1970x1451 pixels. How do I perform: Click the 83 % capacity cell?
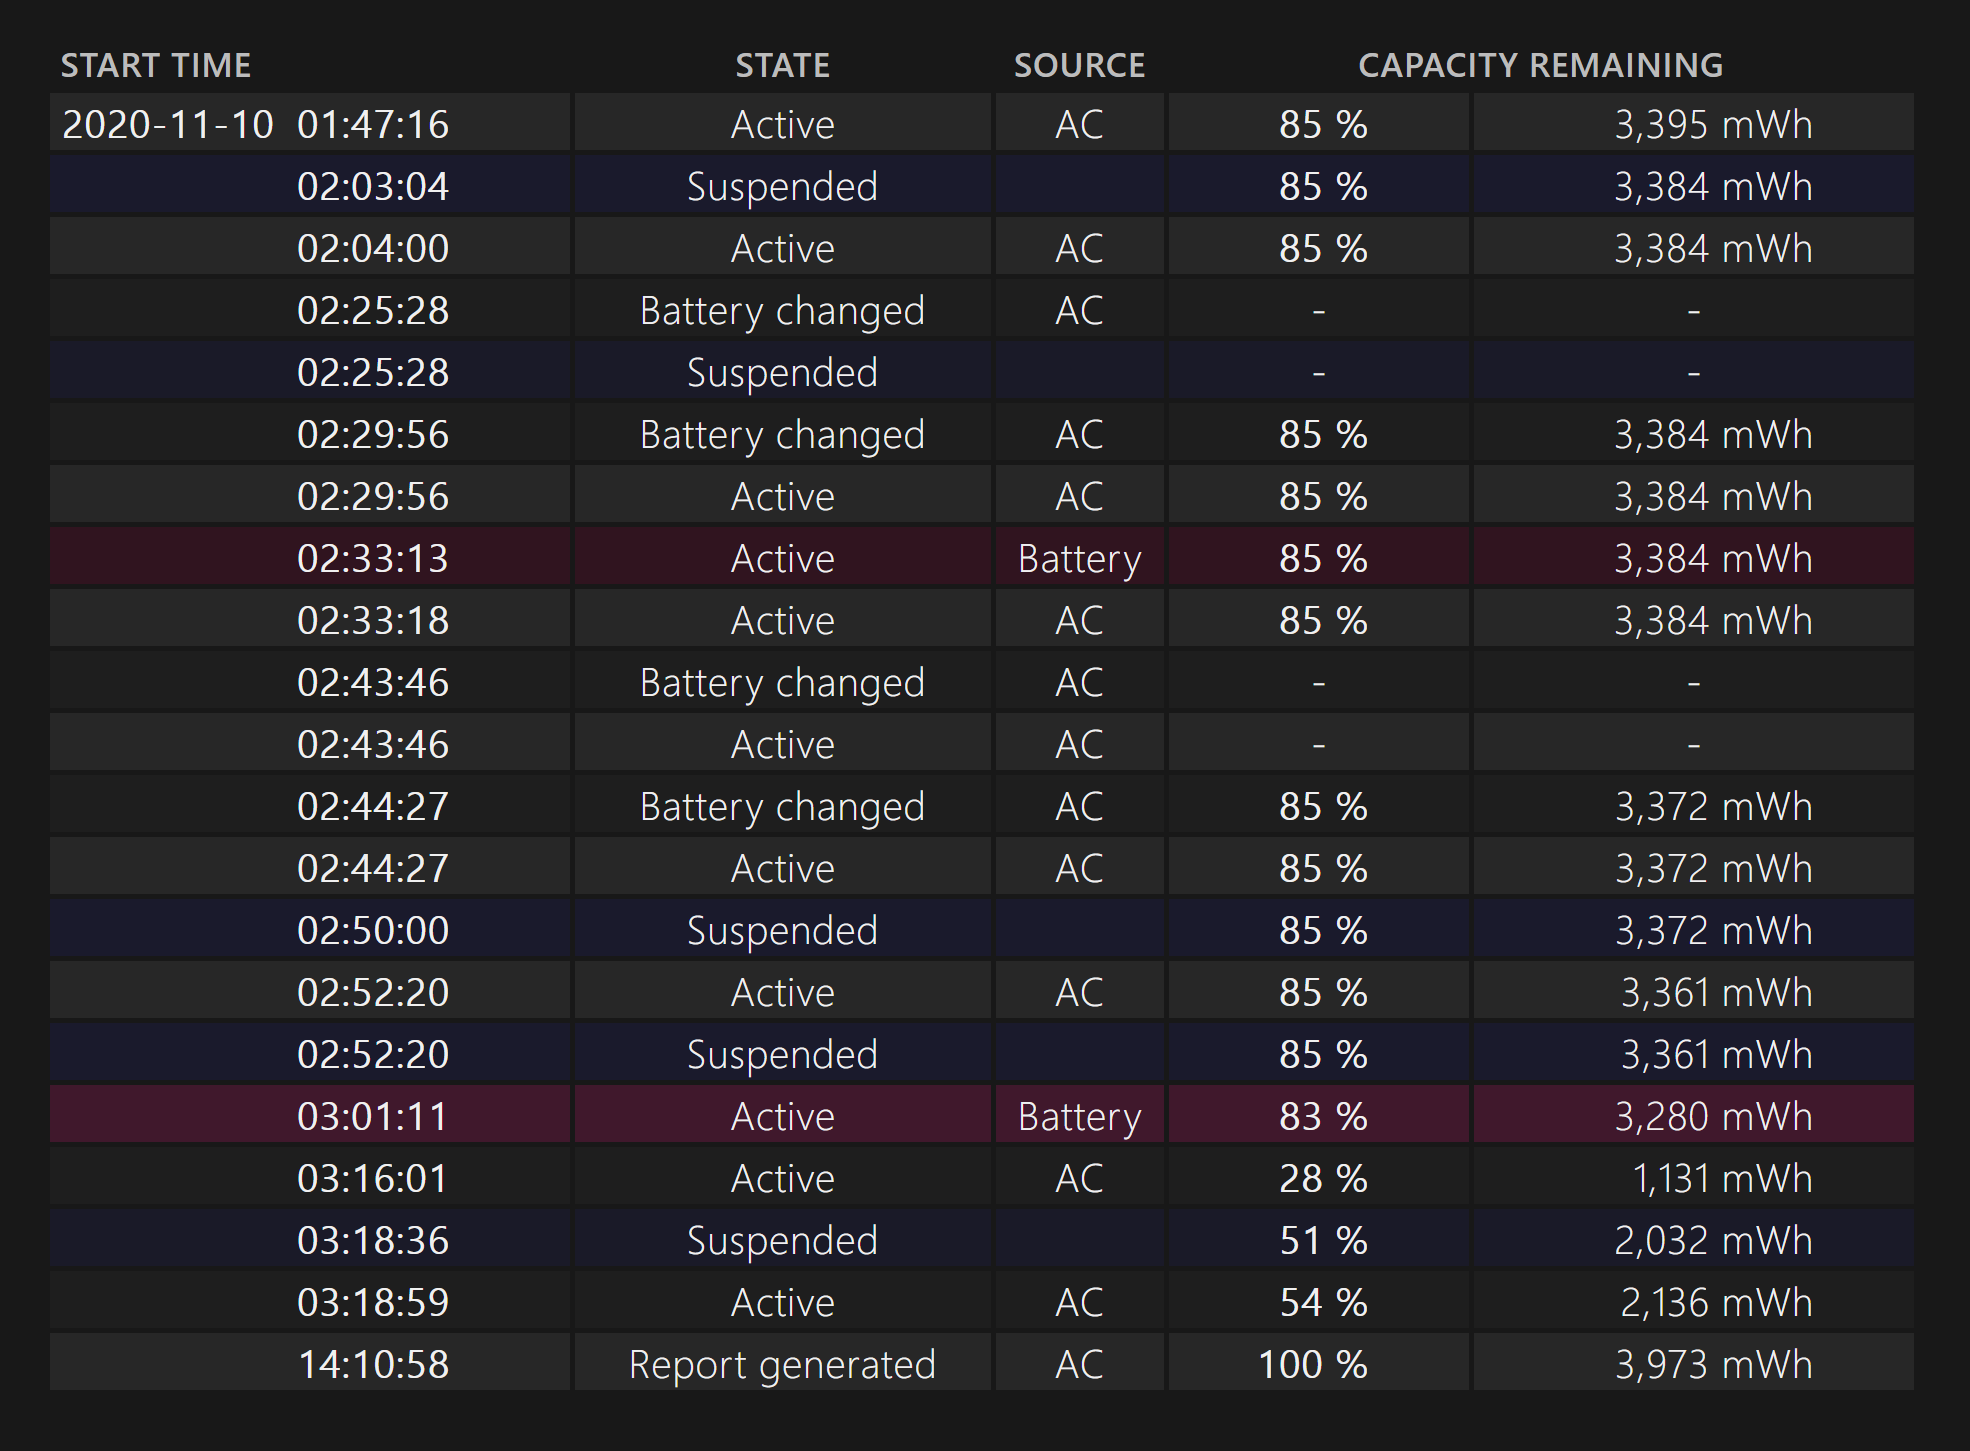pyautogui.click(x=1322, y=1117)
